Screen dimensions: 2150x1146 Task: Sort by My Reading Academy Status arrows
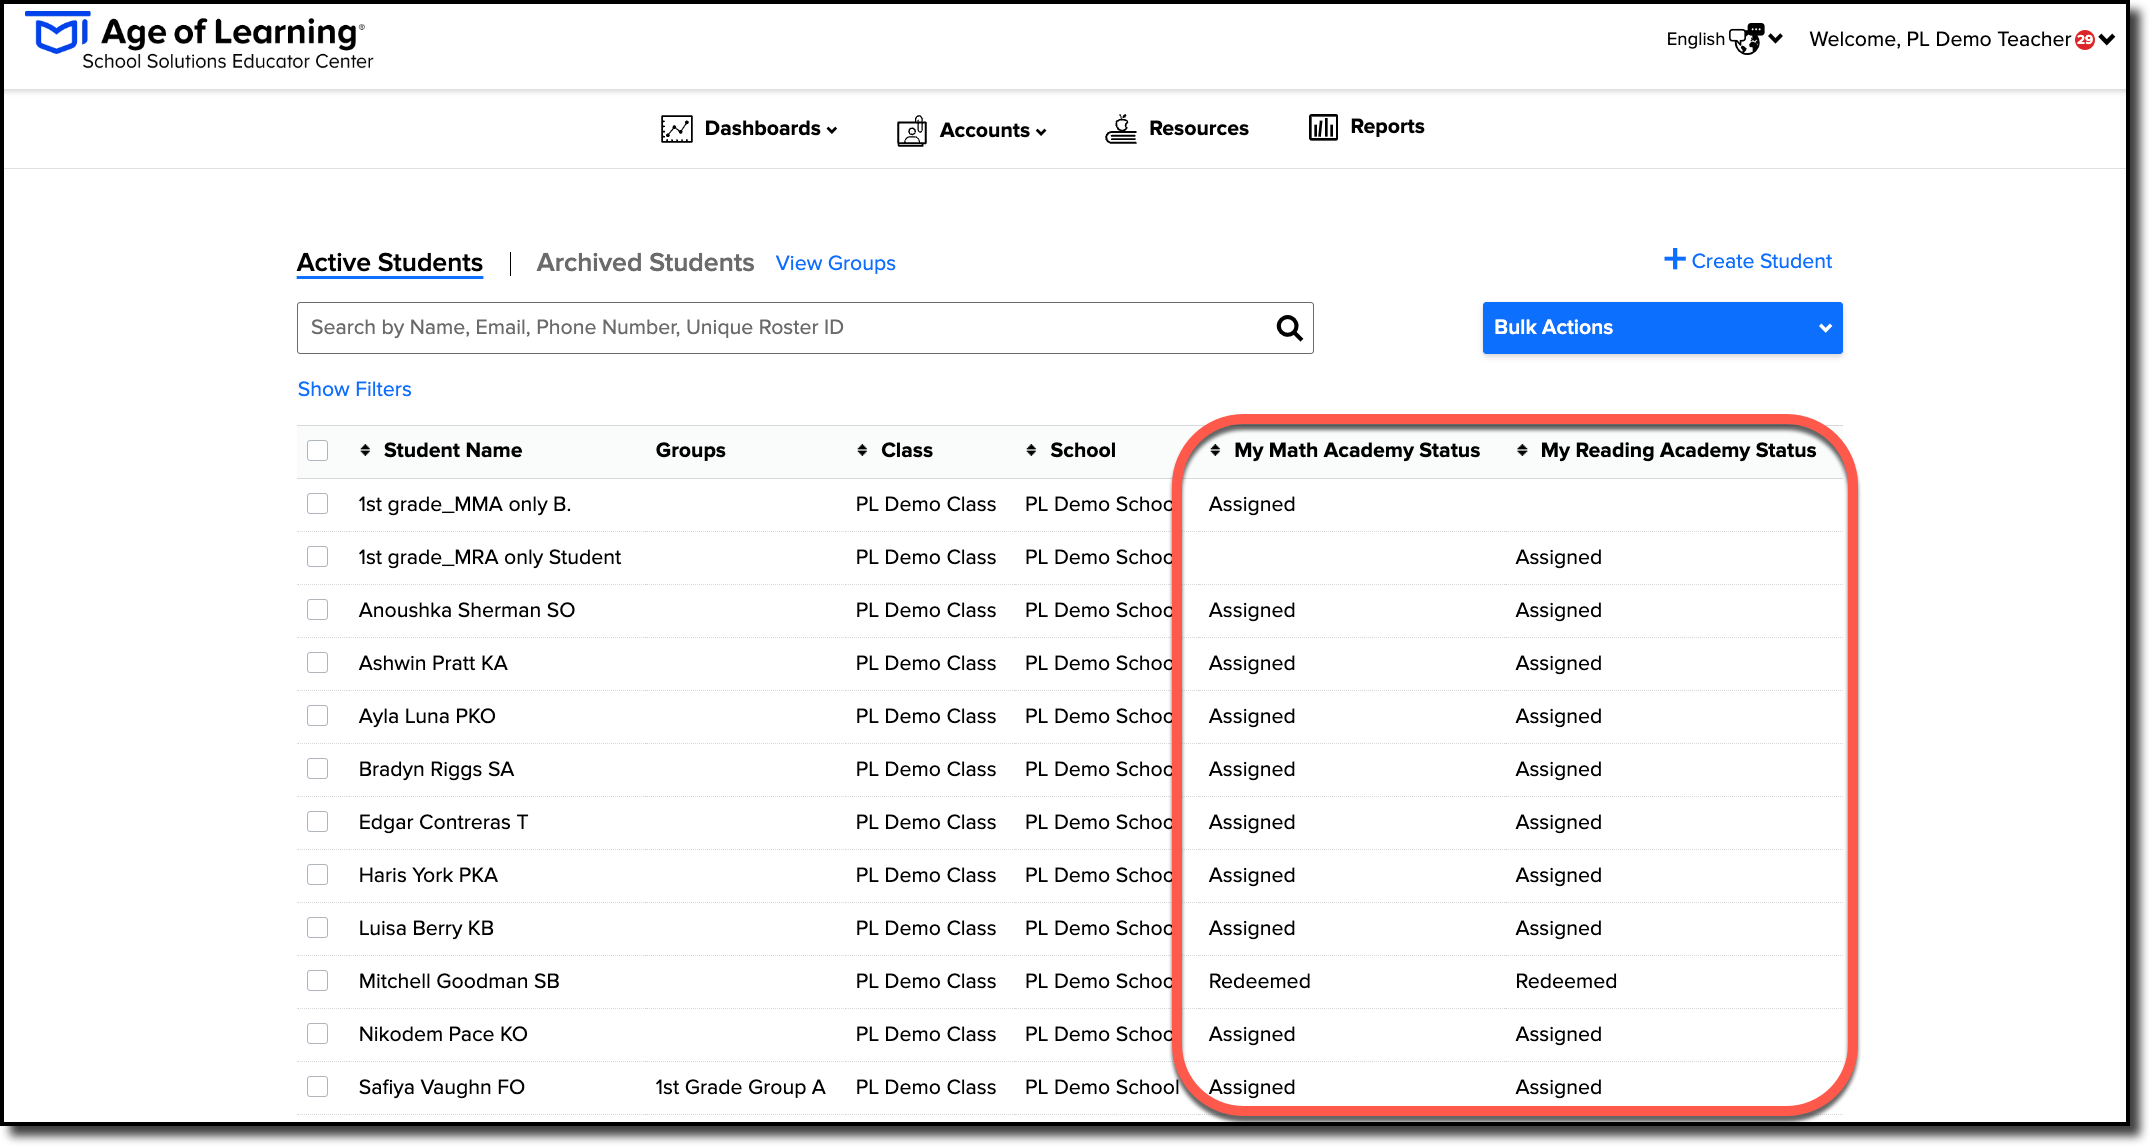point(1522,451)
